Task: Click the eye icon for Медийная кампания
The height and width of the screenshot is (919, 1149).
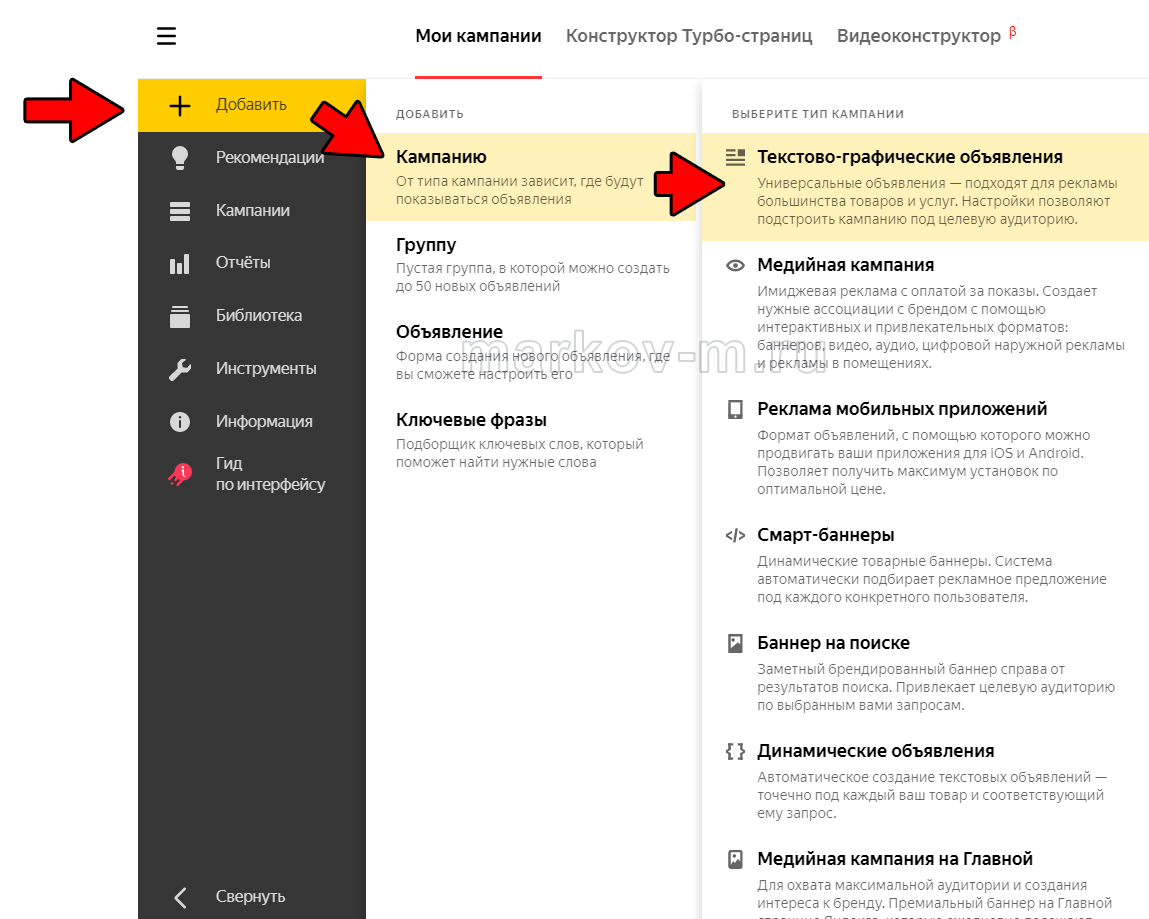Action: [736, 266]
